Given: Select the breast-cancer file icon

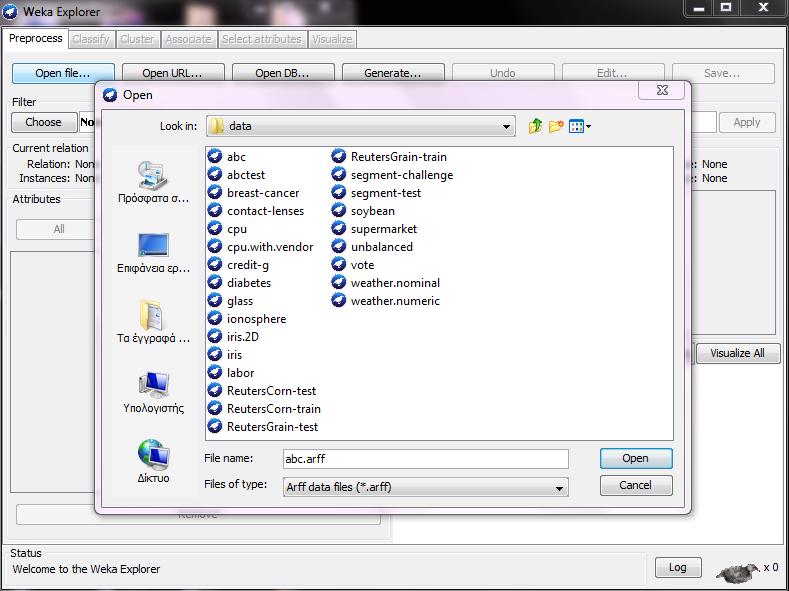Looking at the screenshot, I should (215, 193).
